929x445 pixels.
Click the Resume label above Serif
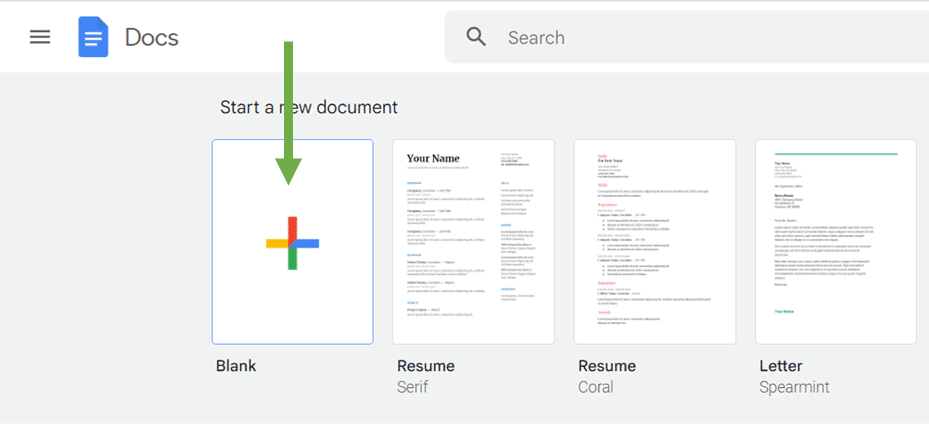(x=425, y=366)
